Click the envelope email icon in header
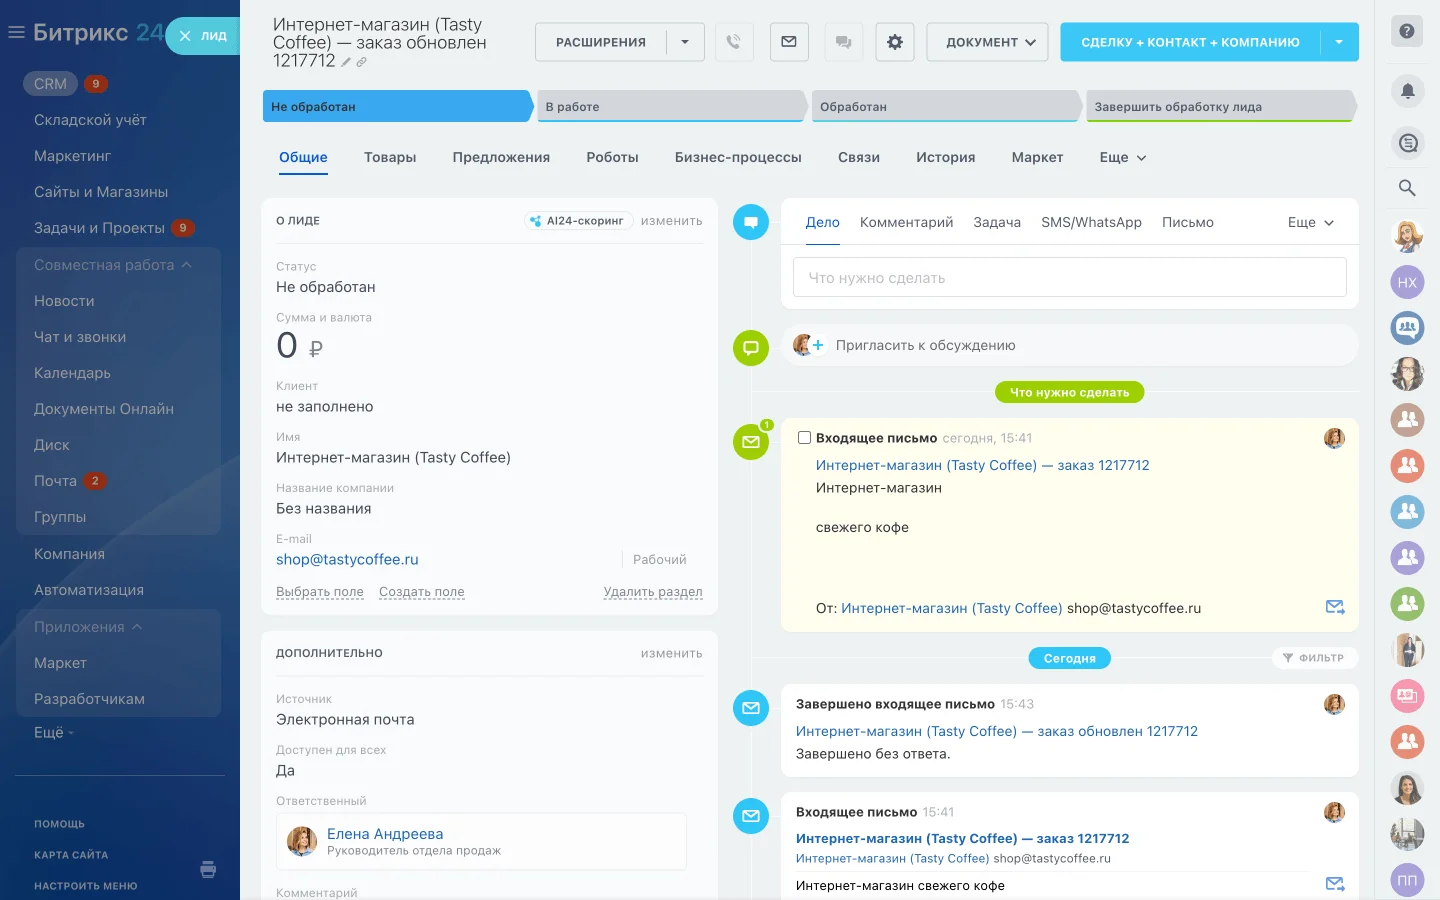Viewport: 1440px width, 900px height. click(x=789, y=42)
